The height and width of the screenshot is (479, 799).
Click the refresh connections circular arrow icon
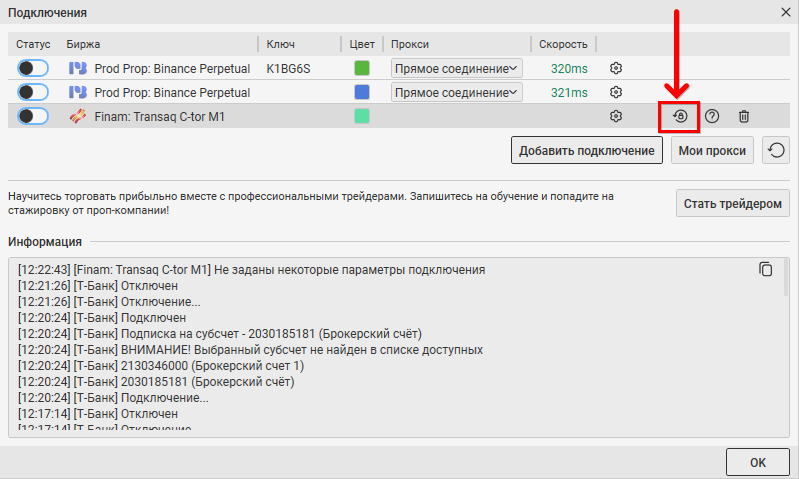coord(776,151)
